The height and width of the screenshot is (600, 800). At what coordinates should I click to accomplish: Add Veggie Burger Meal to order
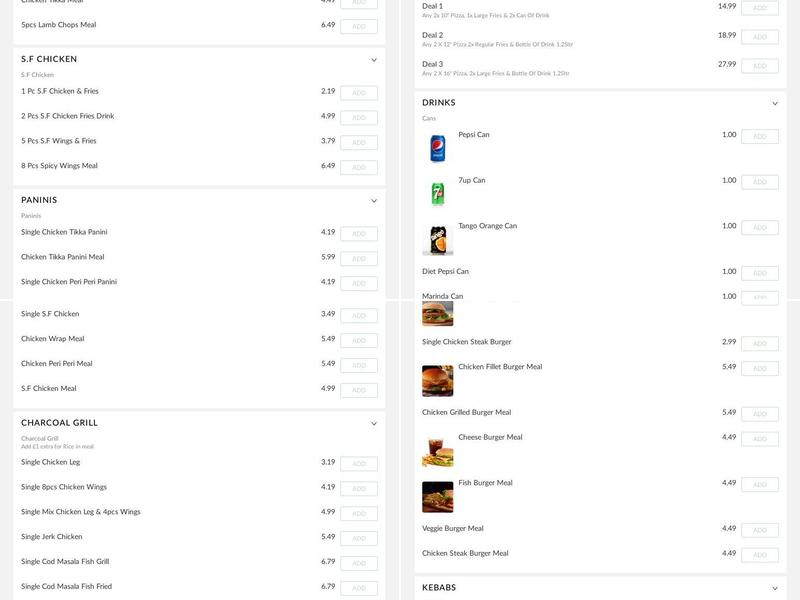point(760,530)
